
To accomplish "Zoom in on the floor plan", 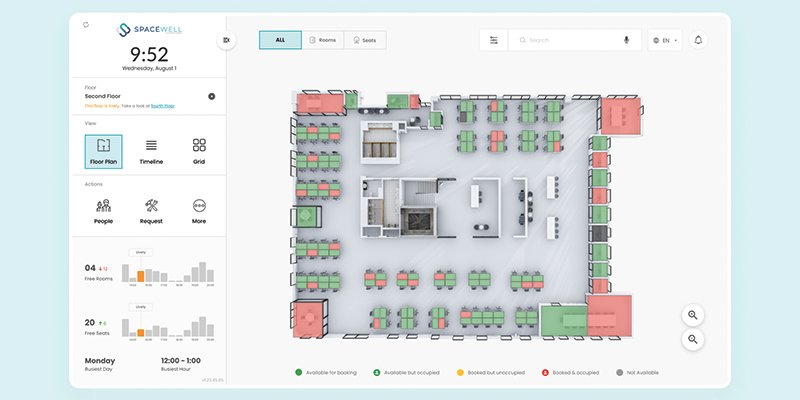I will pos(693,315).
